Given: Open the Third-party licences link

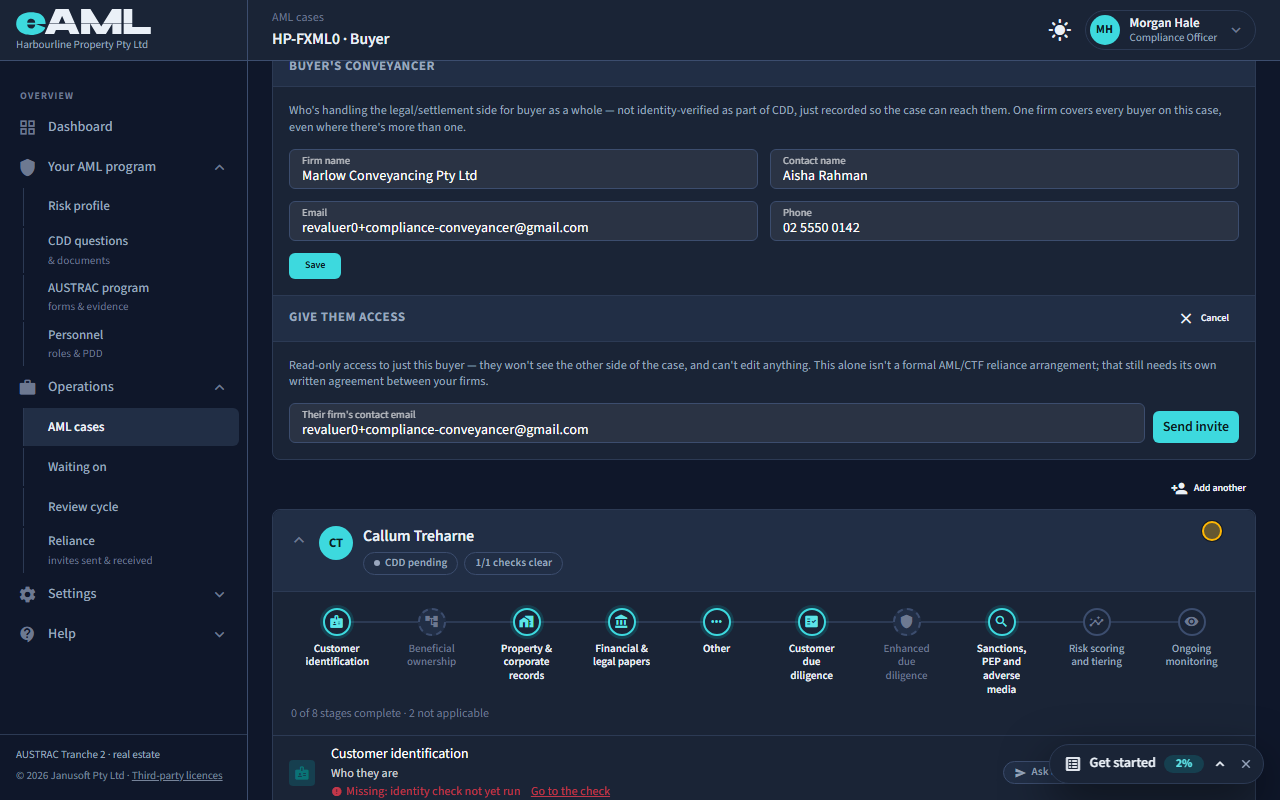Looking at the screenshot, I should [177, 776].
